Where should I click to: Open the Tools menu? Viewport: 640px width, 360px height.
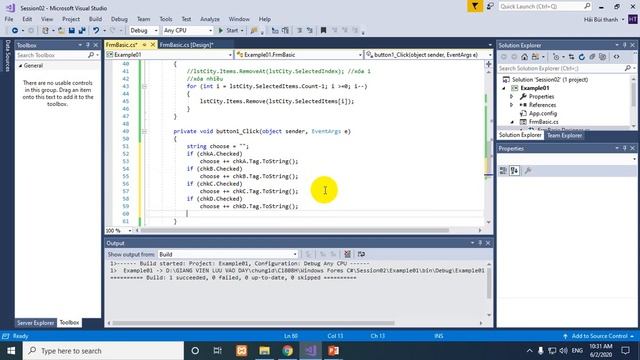(166, 19)
